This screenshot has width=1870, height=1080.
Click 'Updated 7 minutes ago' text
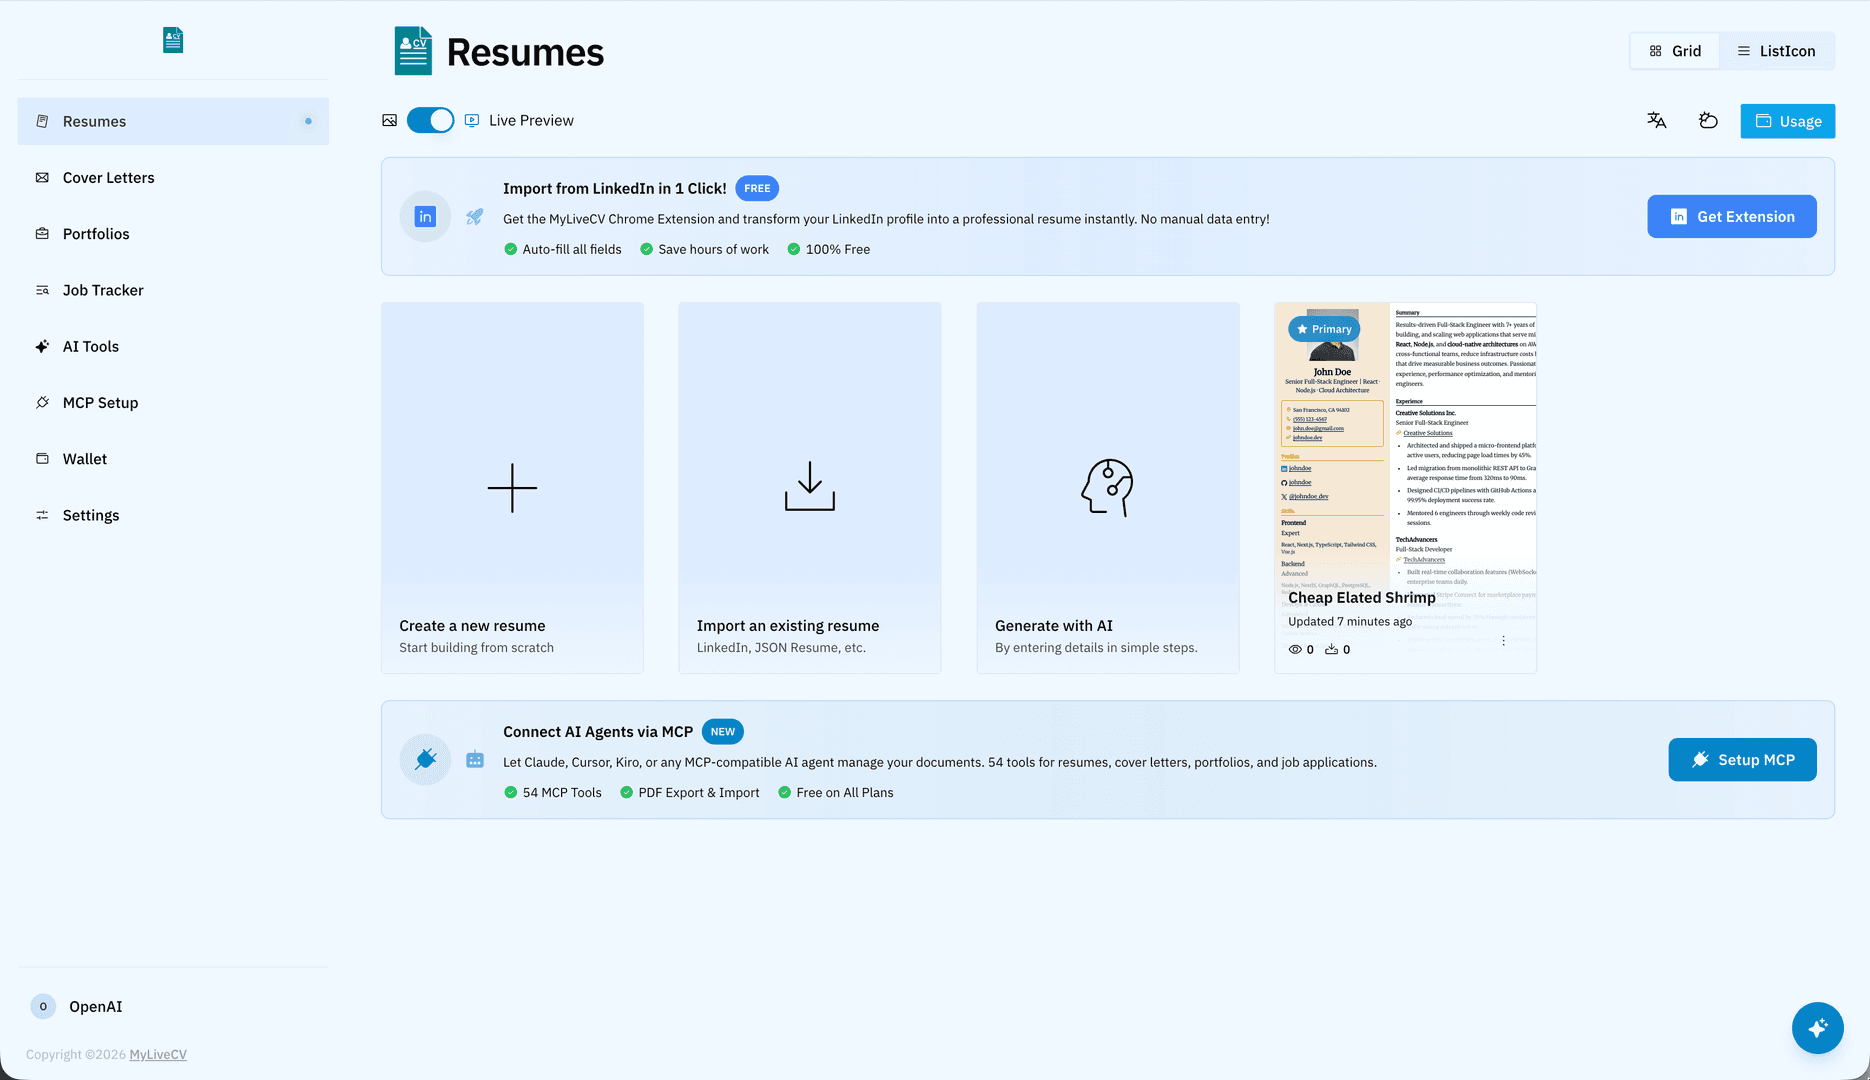[1350, 621]
